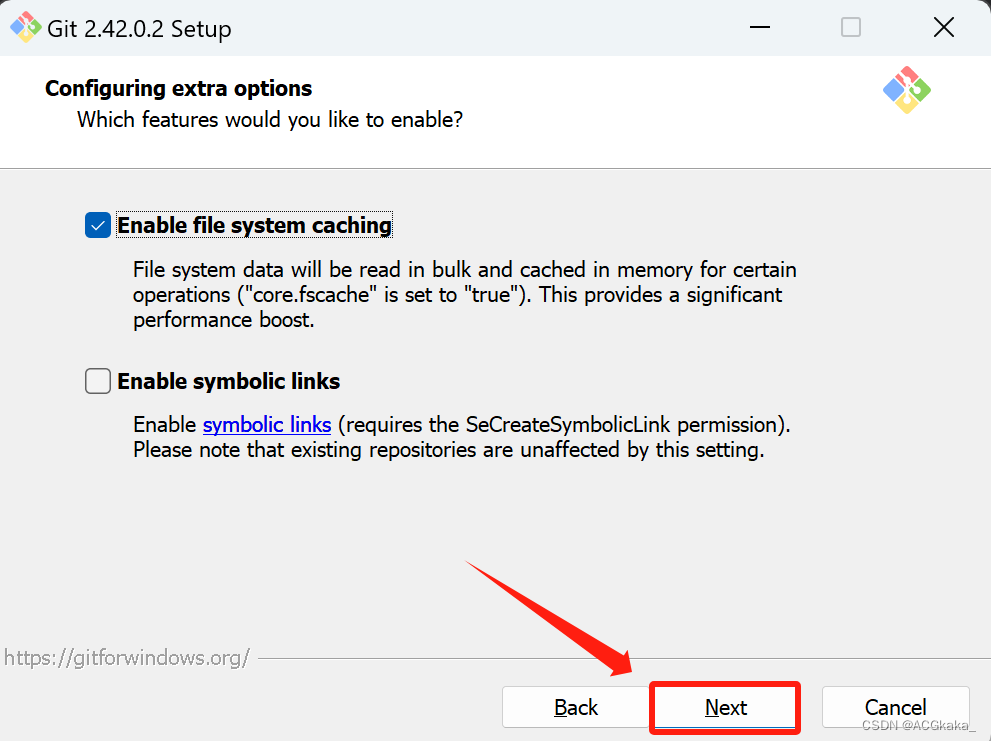The height and width of the screenshot is (741, 991).
Task: Proceed with the Next button
Action: point(725,707)
